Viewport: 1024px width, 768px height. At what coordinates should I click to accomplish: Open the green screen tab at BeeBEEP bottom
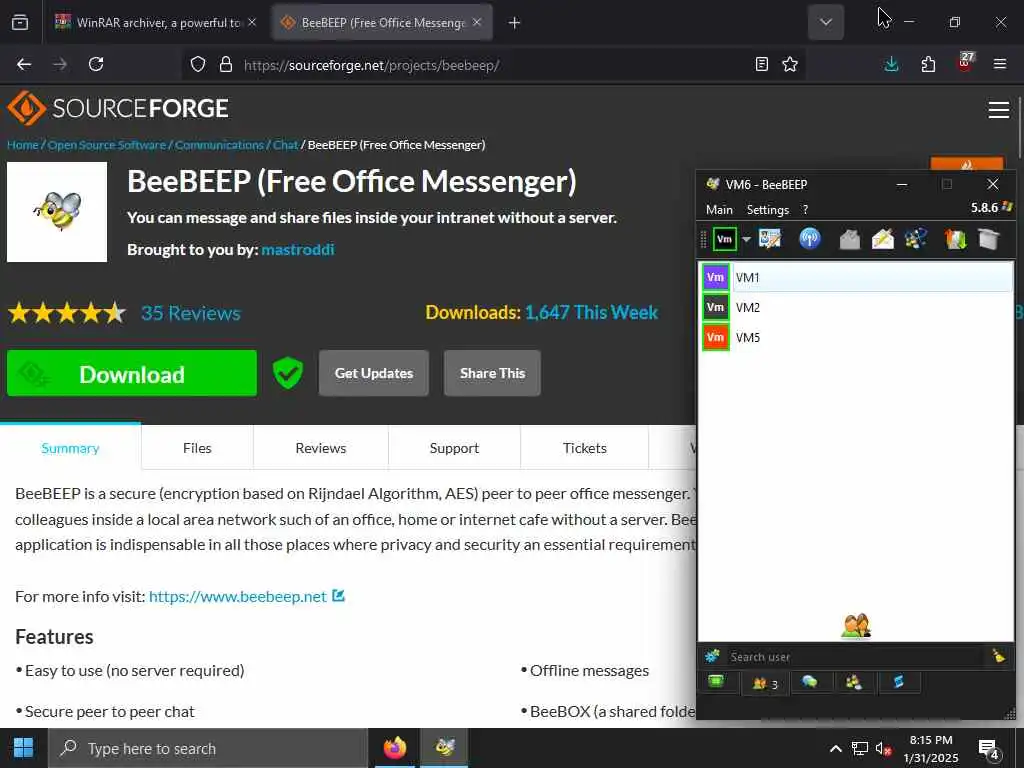click(x=716, y=682)
